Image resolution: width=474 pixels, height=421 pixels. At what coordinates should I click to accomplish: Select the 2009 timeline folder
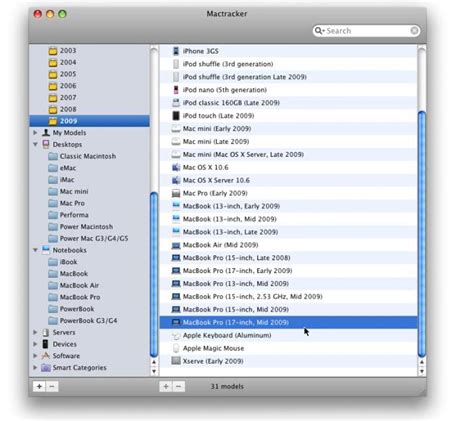(x=89, y=121)
